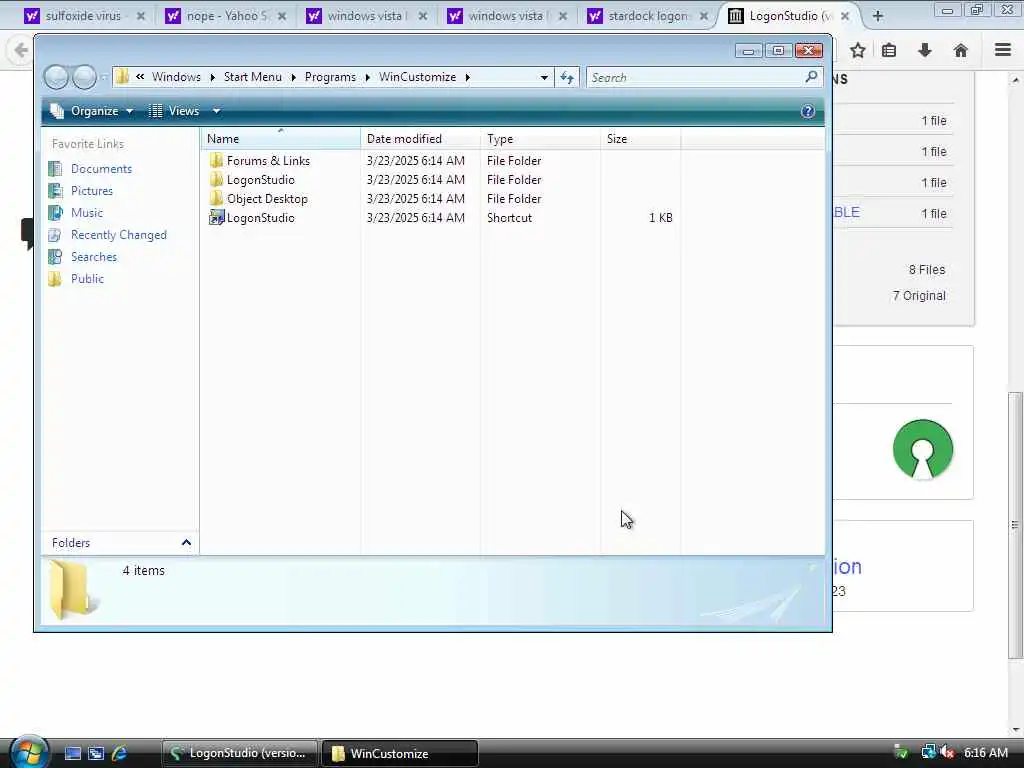Expand the arrow after the Windows breadcrumb
This screenshot has width=1024, height=768.
(212, 78)
